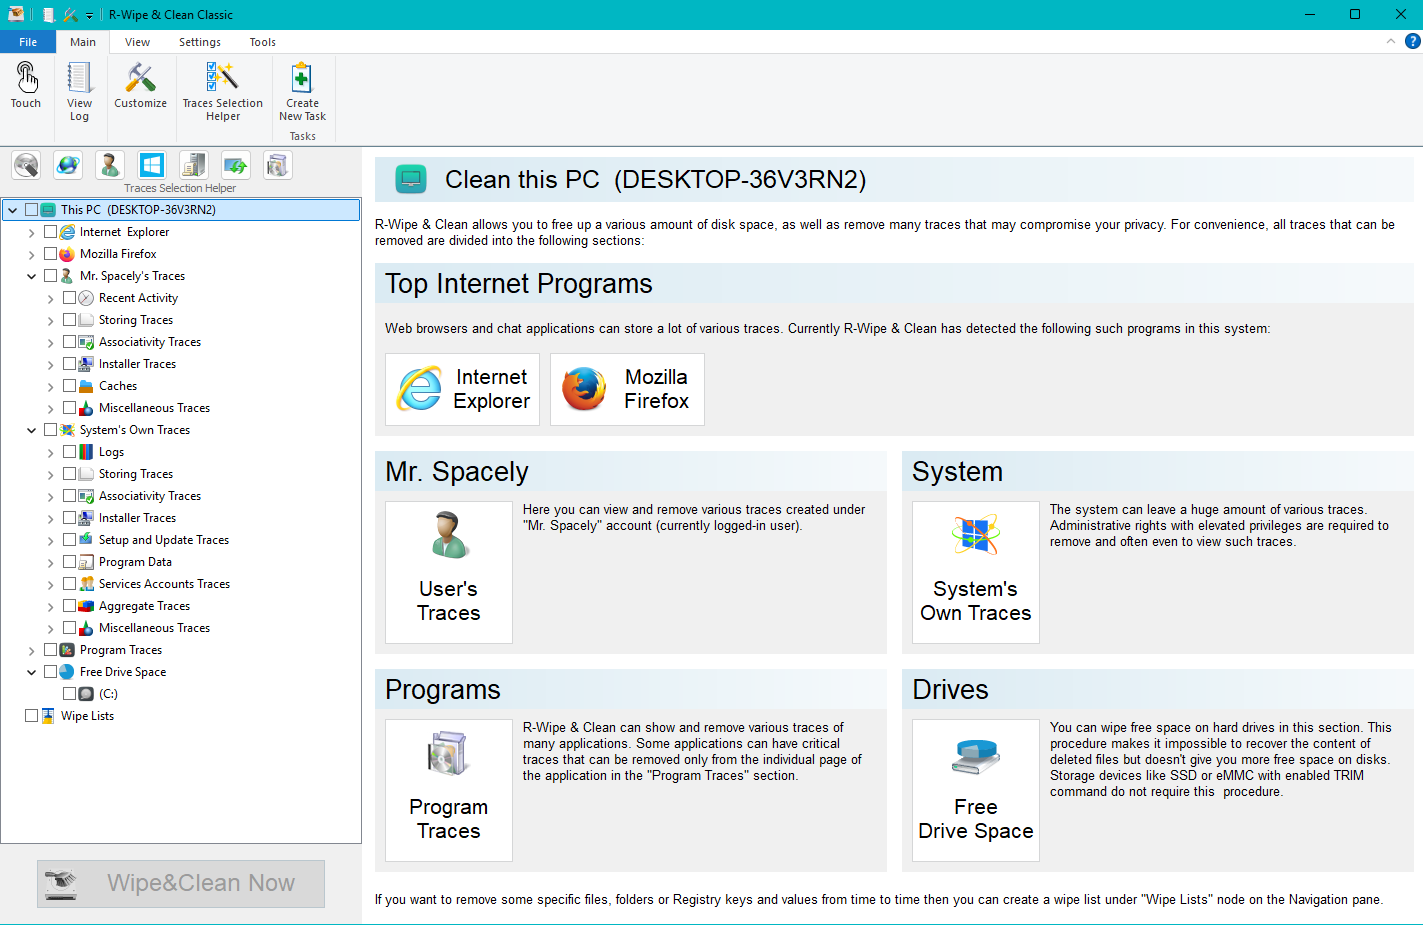Tick the Mozilla Firefox checkbox in tree

tap(50, 254)
